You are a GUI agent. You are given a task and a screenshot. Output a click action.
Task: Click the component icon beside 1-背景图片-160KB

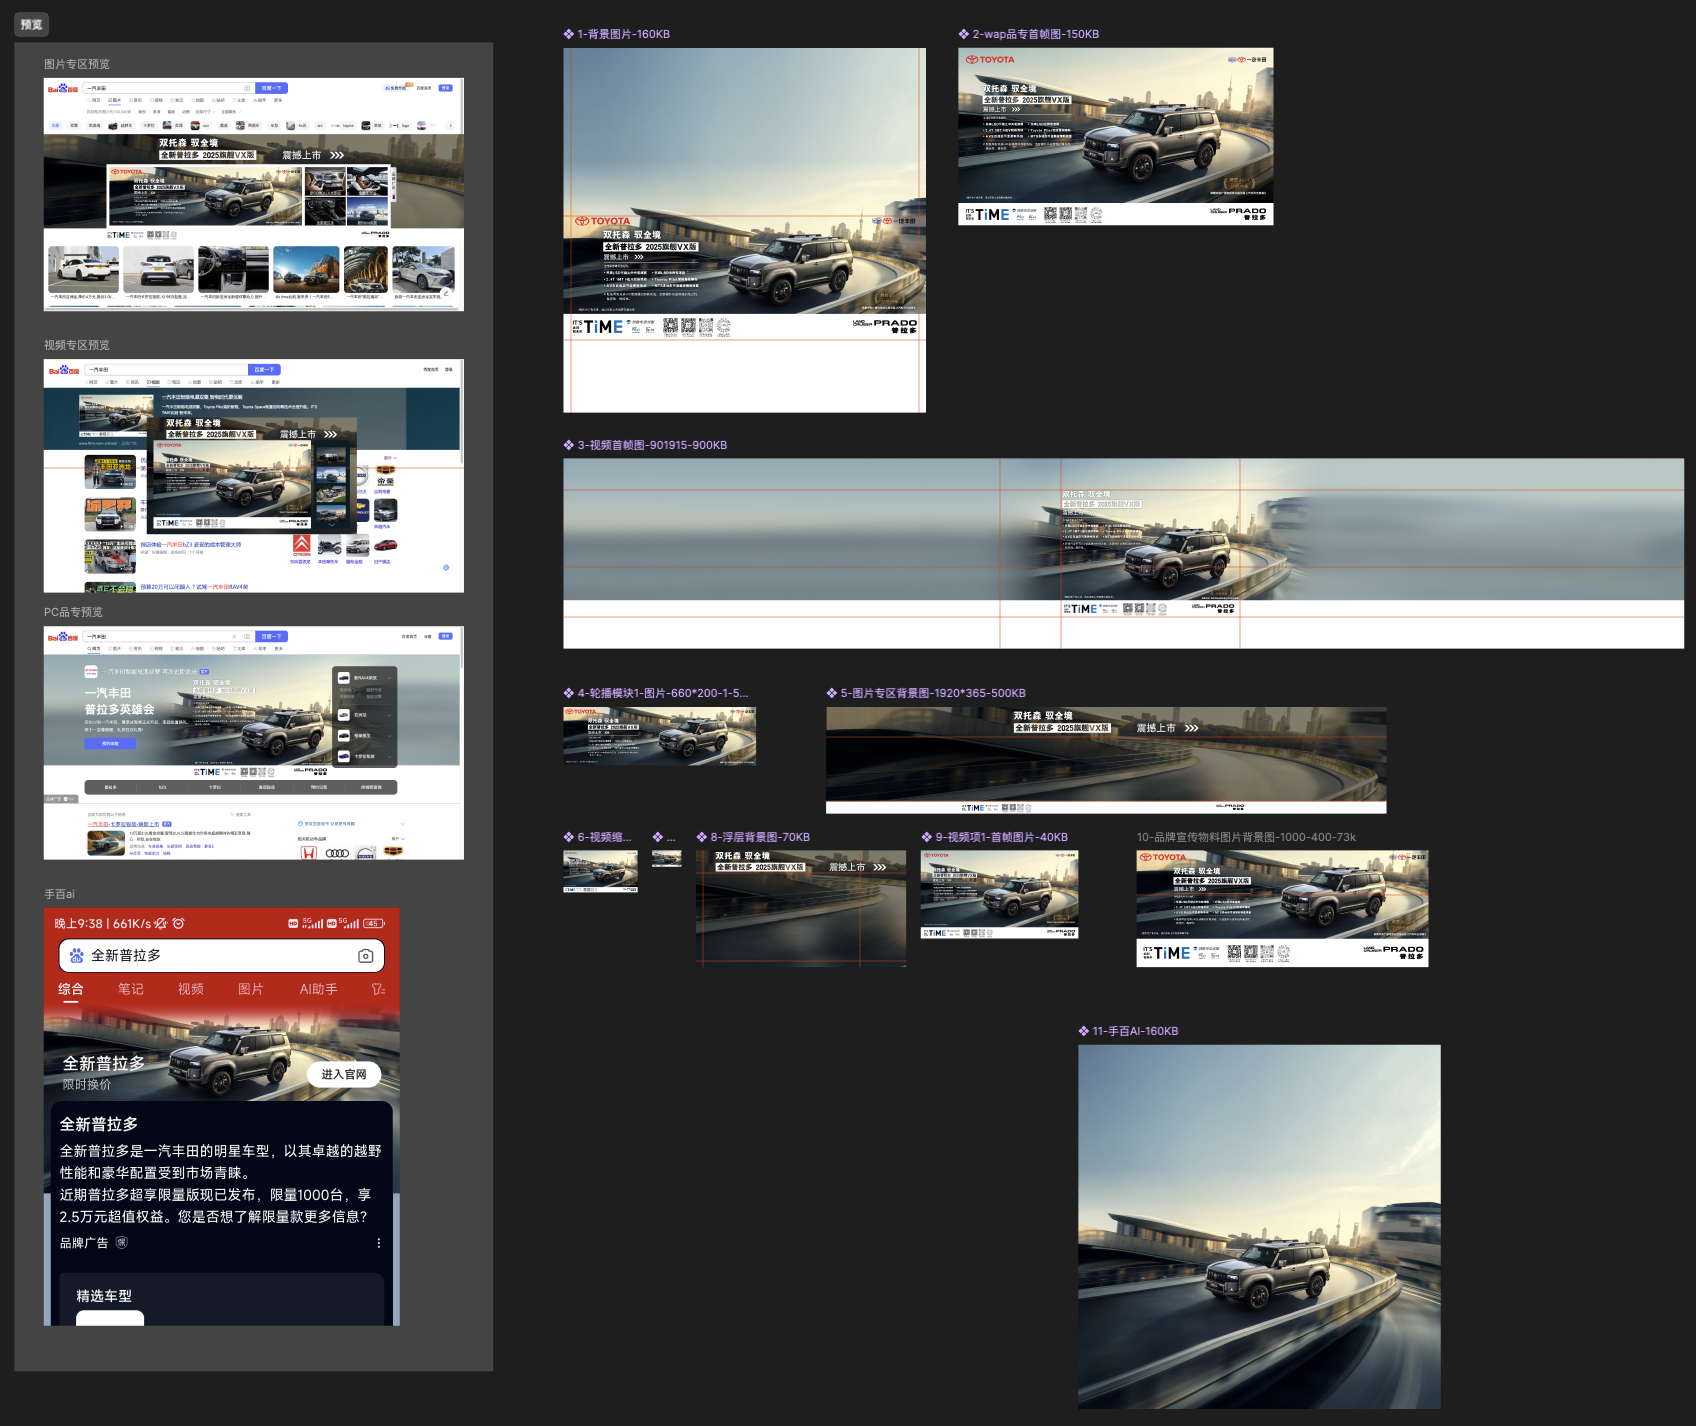point(569,34)
